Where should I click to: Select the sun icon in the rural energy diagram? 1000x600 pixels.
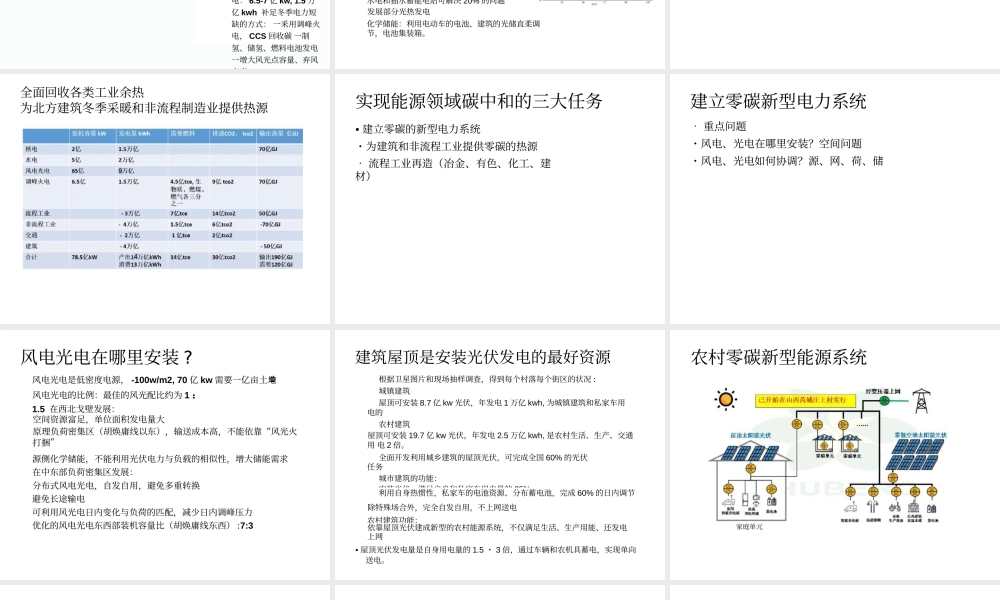pos(725,400)
